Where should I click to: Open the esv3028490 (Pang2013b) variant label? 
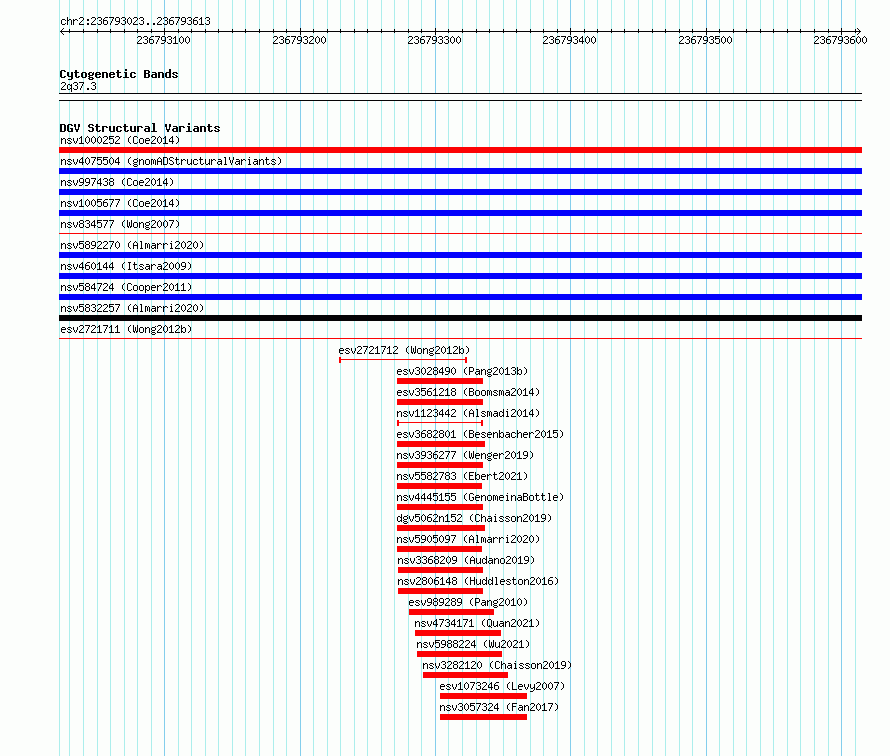tap(462, 371)
